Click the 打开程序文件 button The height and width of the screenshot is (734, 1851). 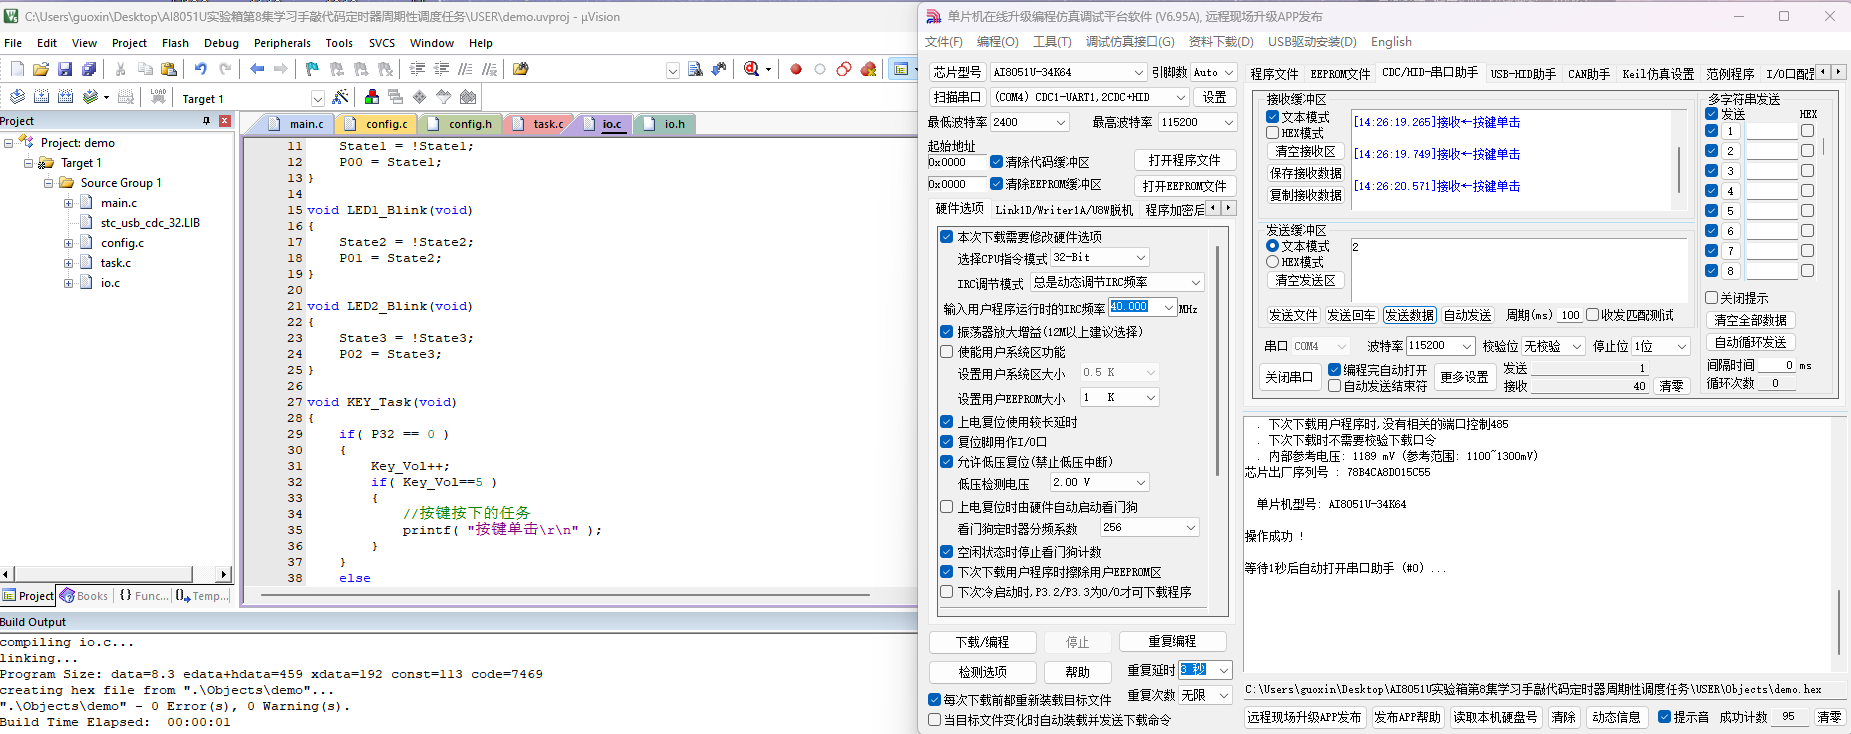point(1184,161)
